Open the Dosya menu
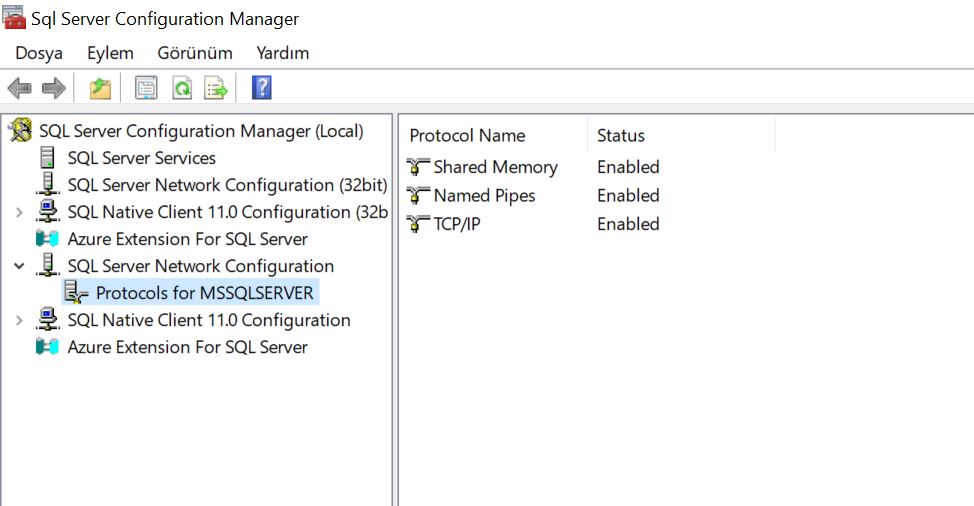The height and width of the screenshot is (506, 974). coord(39,53)
